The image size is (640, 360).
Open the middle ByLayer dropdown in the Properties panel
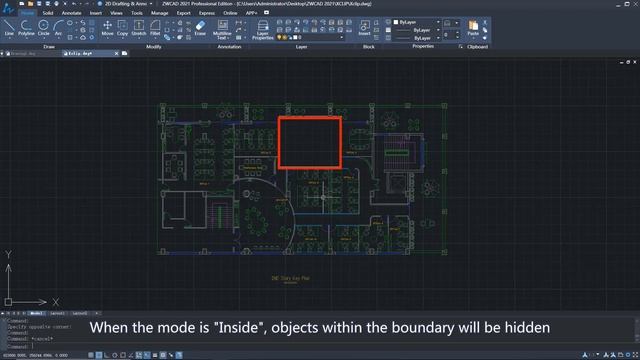pos(438,30)
